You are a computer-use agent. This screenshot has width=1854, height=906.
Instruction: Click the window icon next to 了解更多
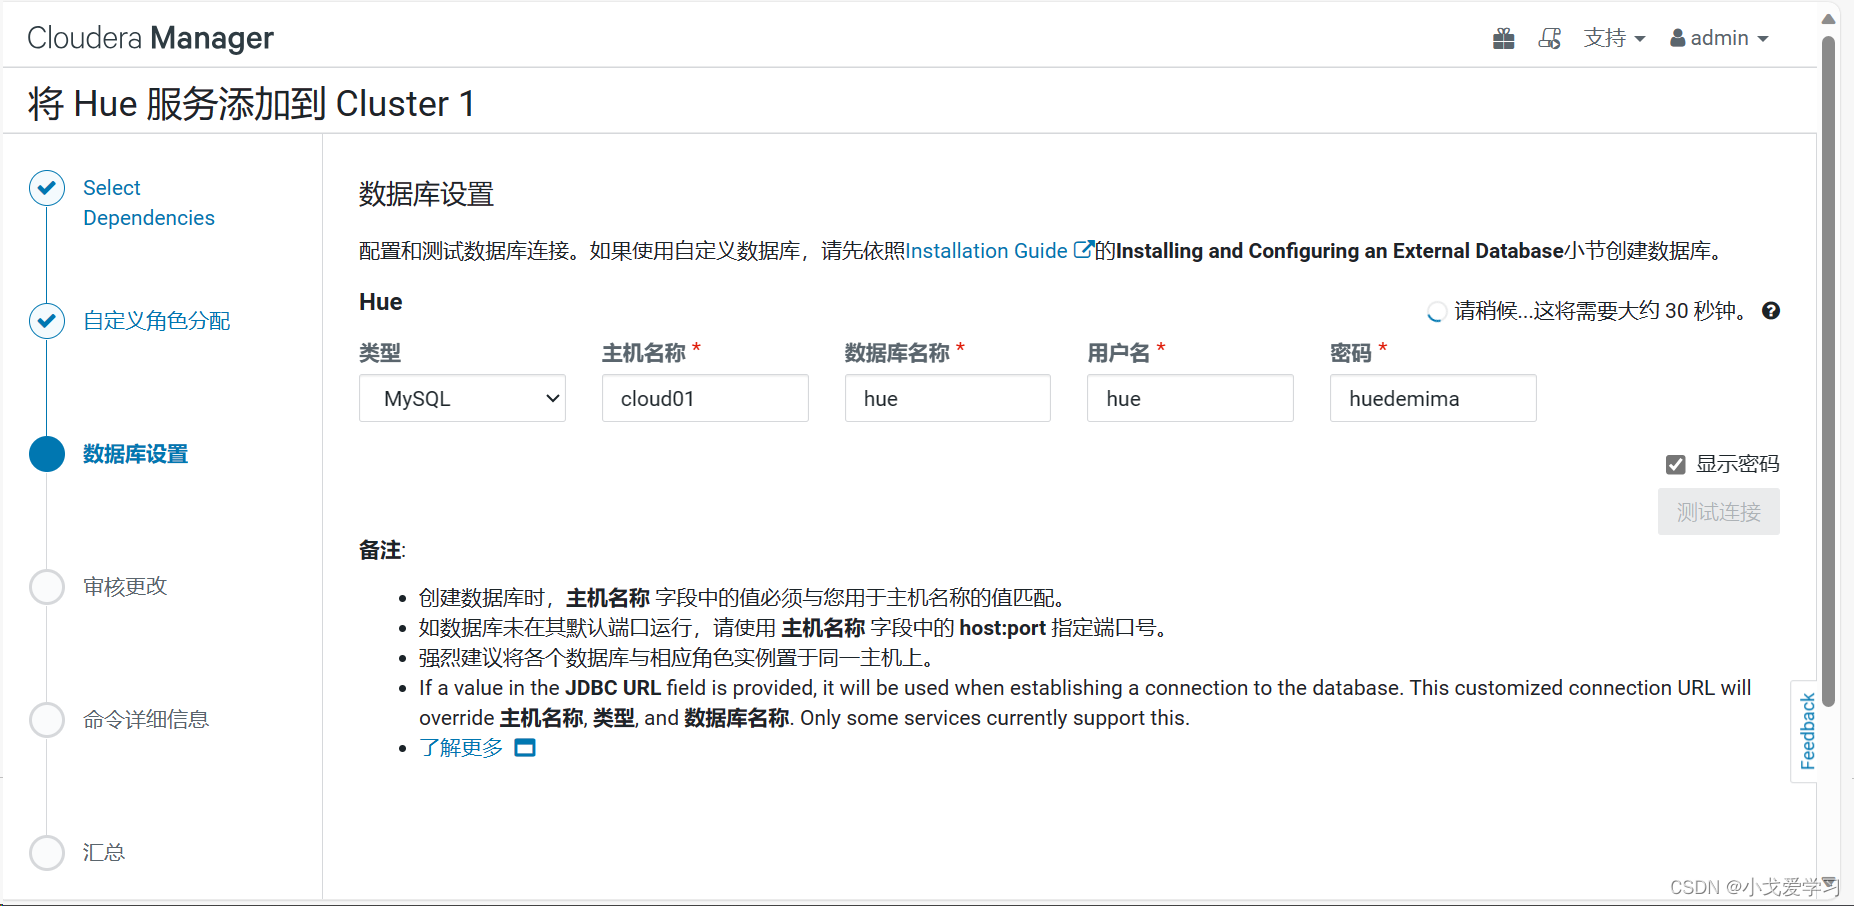pos(525,748)
